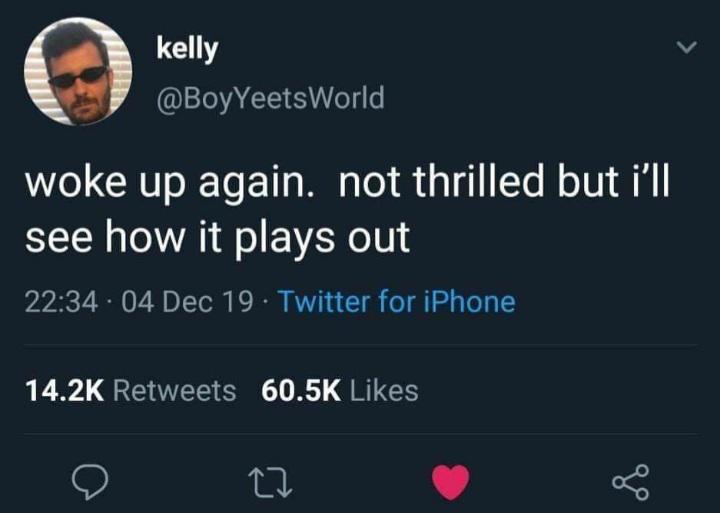Select the 04 Dec 19 date
The height and width of the screenshot is (513, 720).
tap(187, 302)
